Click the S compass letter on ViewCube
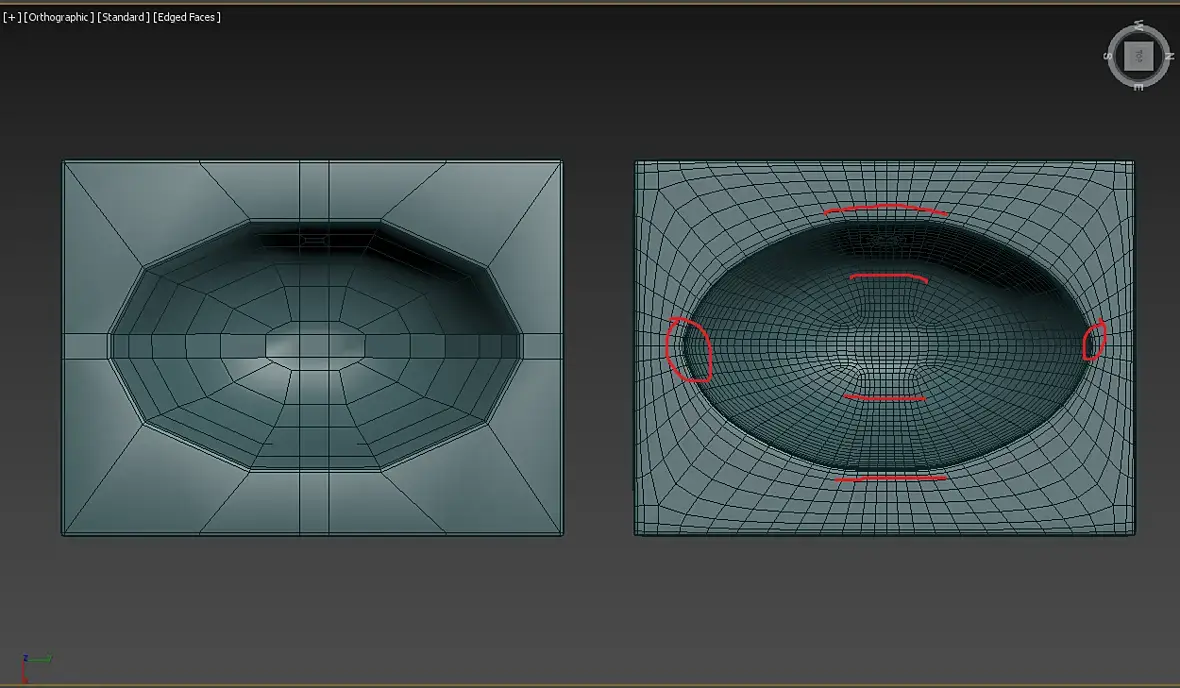The width and height of the screenshot is (1180, 688). tap(1107, 56)
